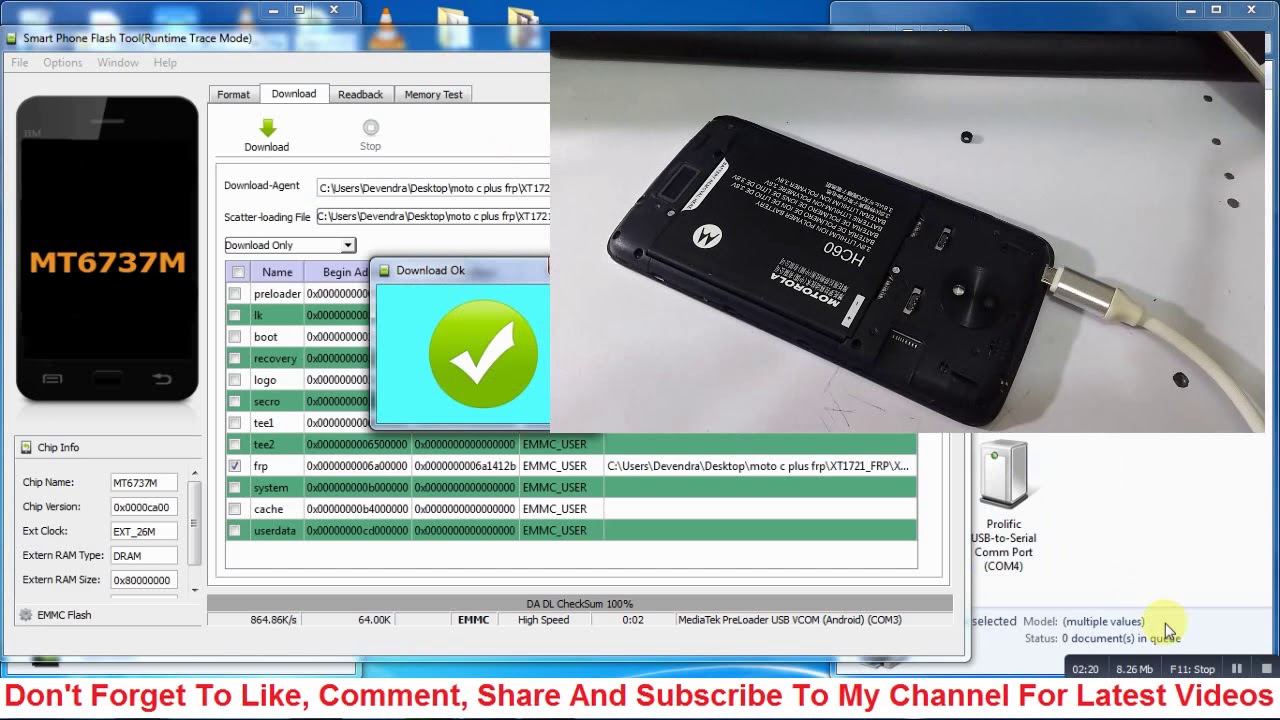Select the Download tab

point(294,93)
